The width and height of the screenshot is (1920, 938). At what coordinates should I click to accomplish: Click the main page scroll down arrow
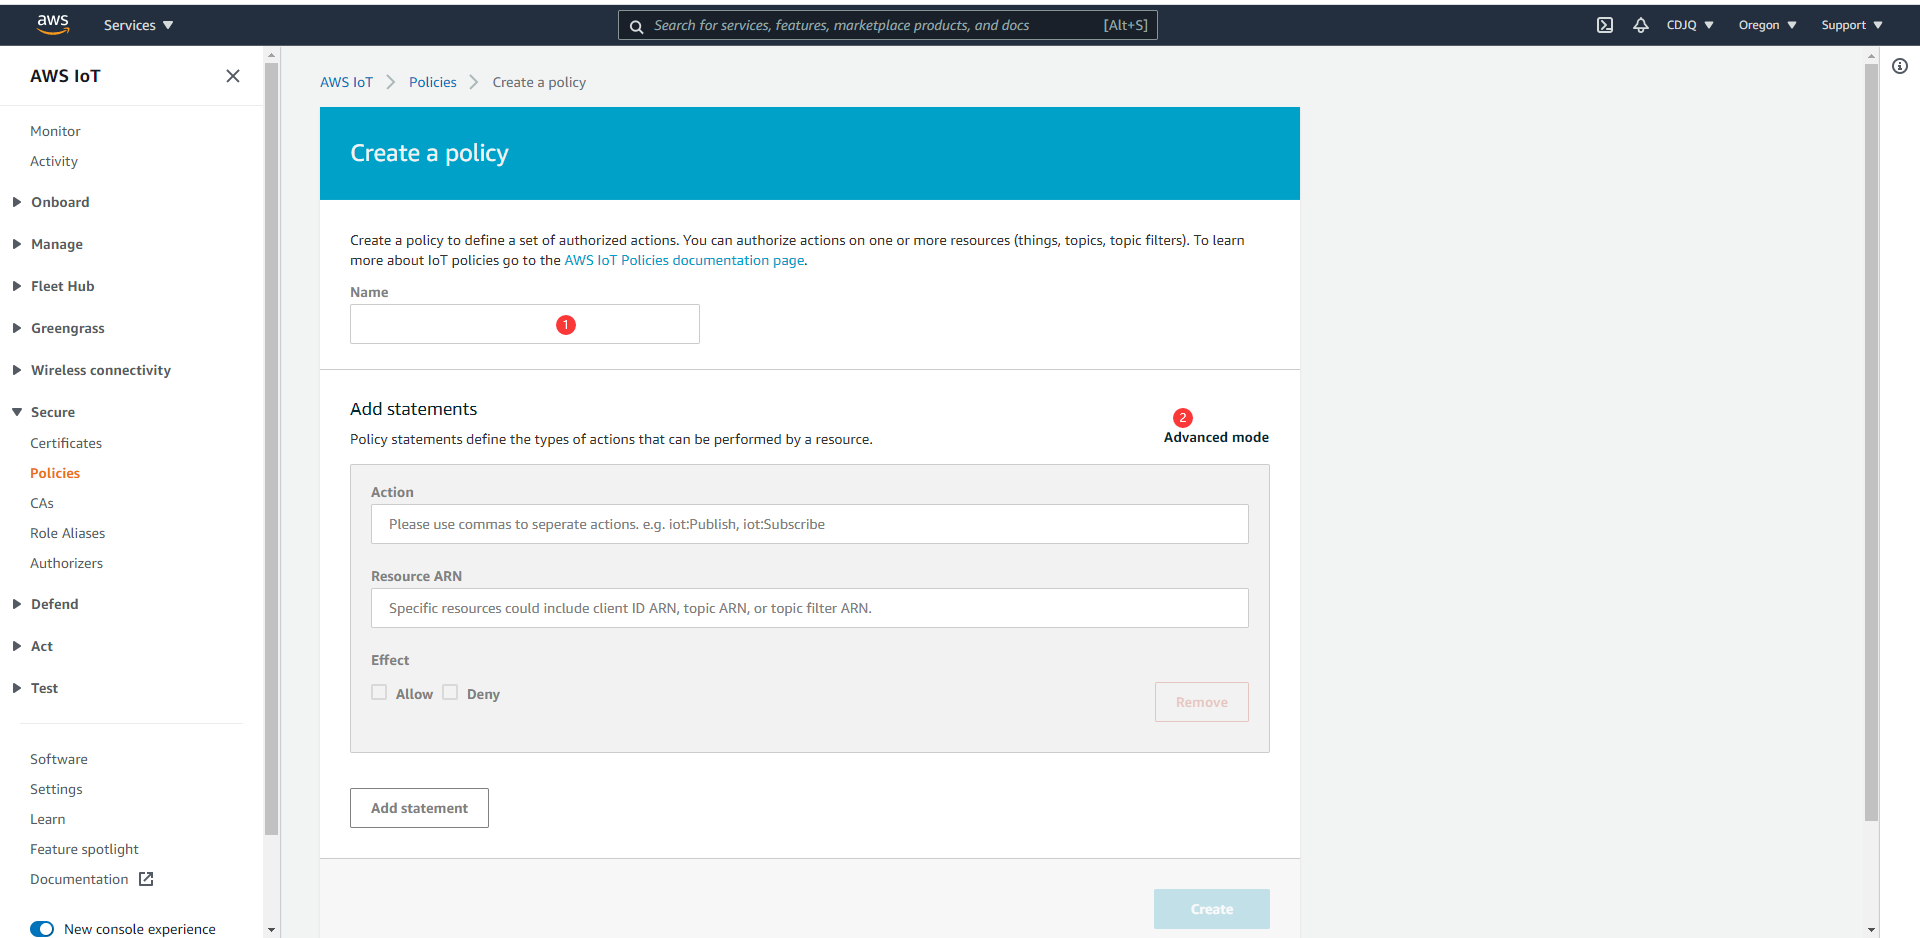pos(1872,930)
